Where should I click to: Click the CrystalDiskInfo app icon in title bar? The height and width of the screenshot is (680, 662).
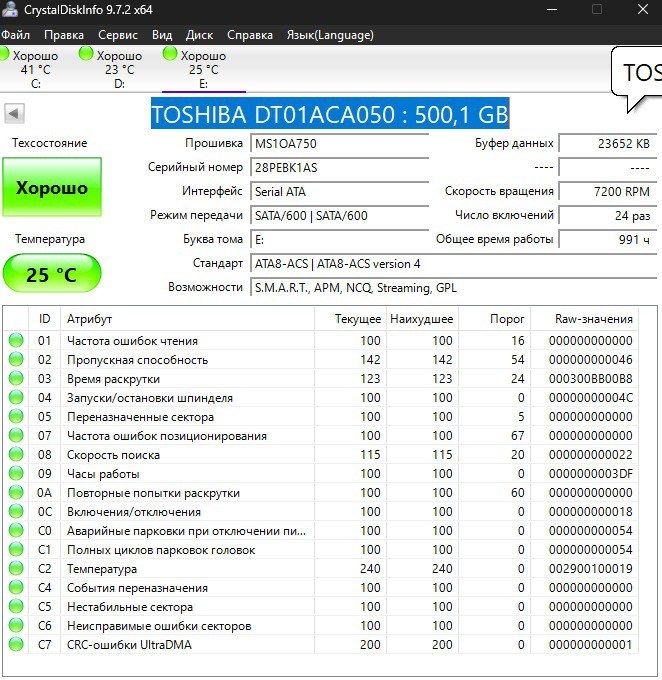(10, 10)
